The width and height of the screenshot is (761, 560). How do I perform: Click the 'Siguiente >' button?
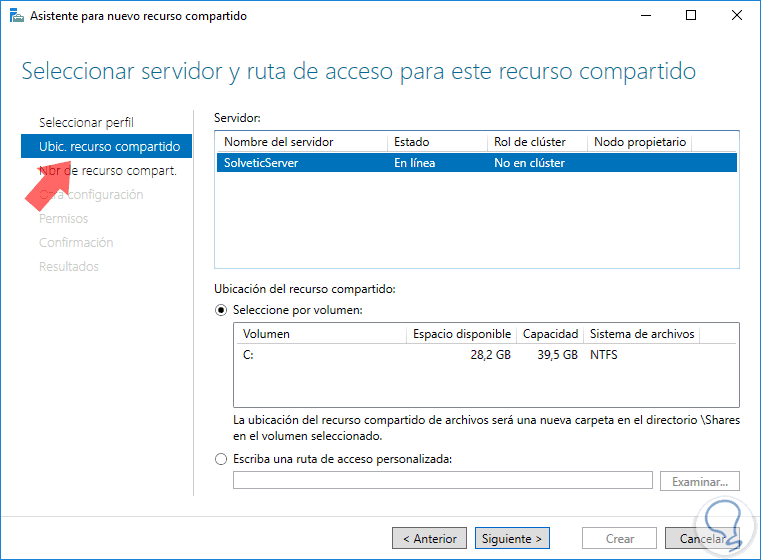(x=512, y=538)
